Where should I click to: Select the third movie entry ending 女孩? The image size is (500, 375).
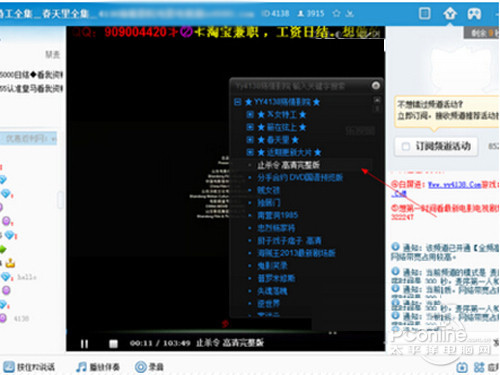[268, 190]
